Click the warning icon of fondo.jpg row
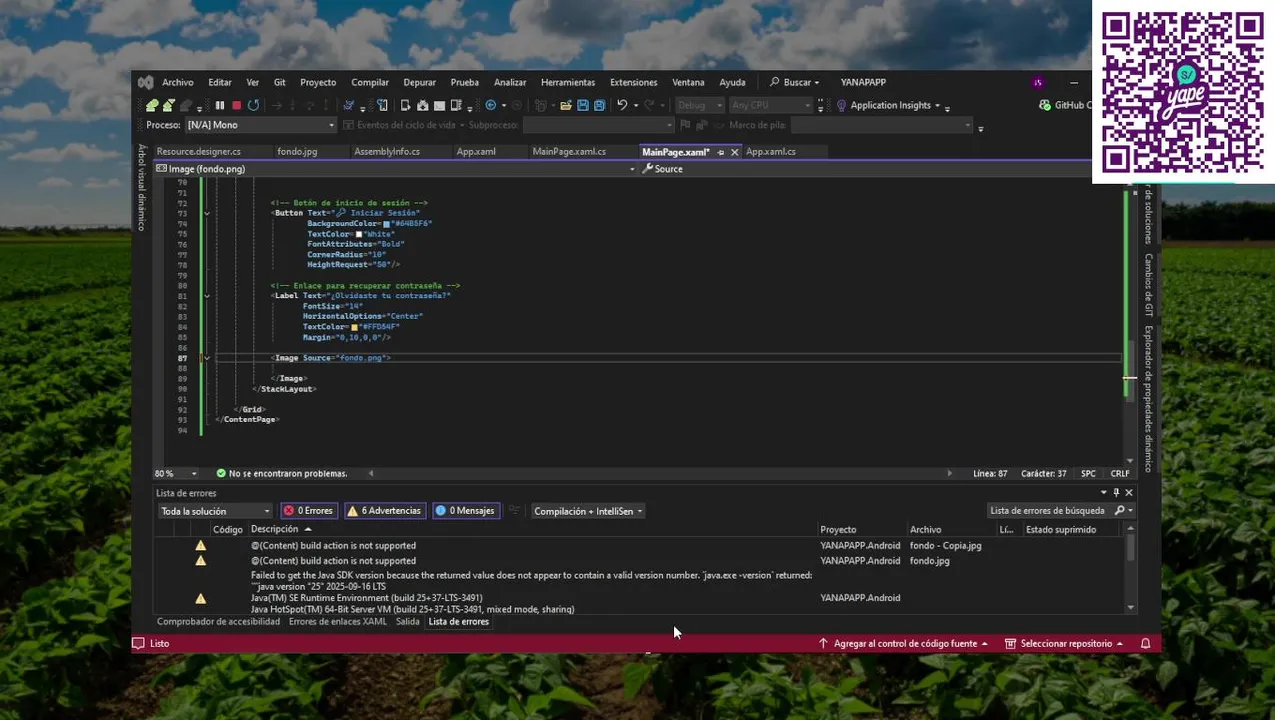The height and width of the screenshot is (720, 1275). click(200, 561)
